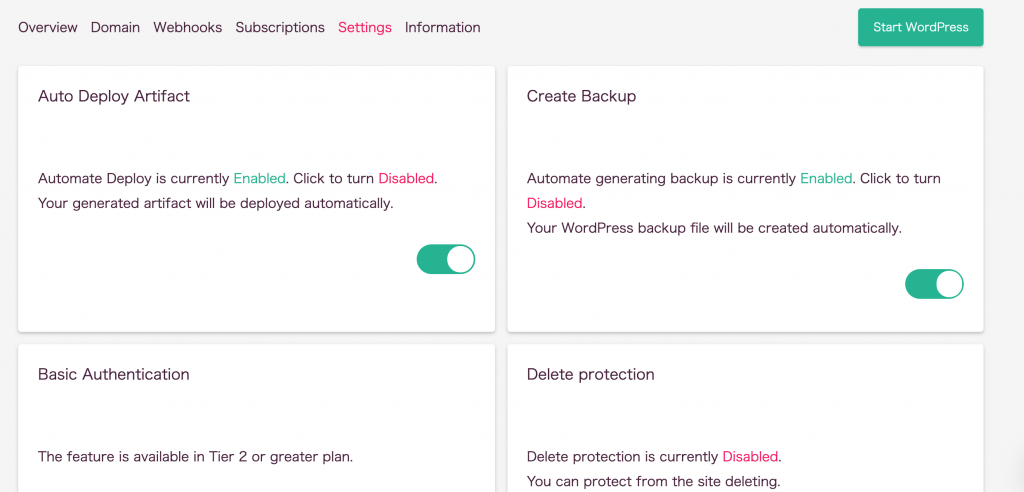Screen dimensions: 1024x492
Task: Click Disabled status in Delete protection card
Action: pyautogui.click(x=750, y=457)
